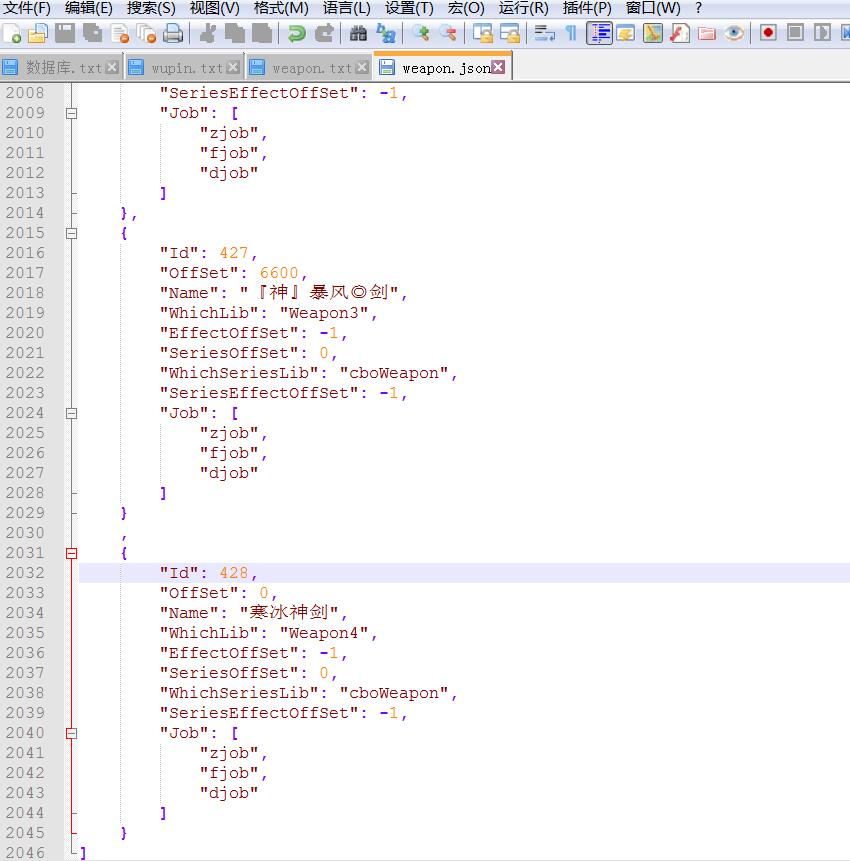The width and height of the screenshot is (850, 861).
Task: Click line number 2032 in the margin
Action: 25,573
